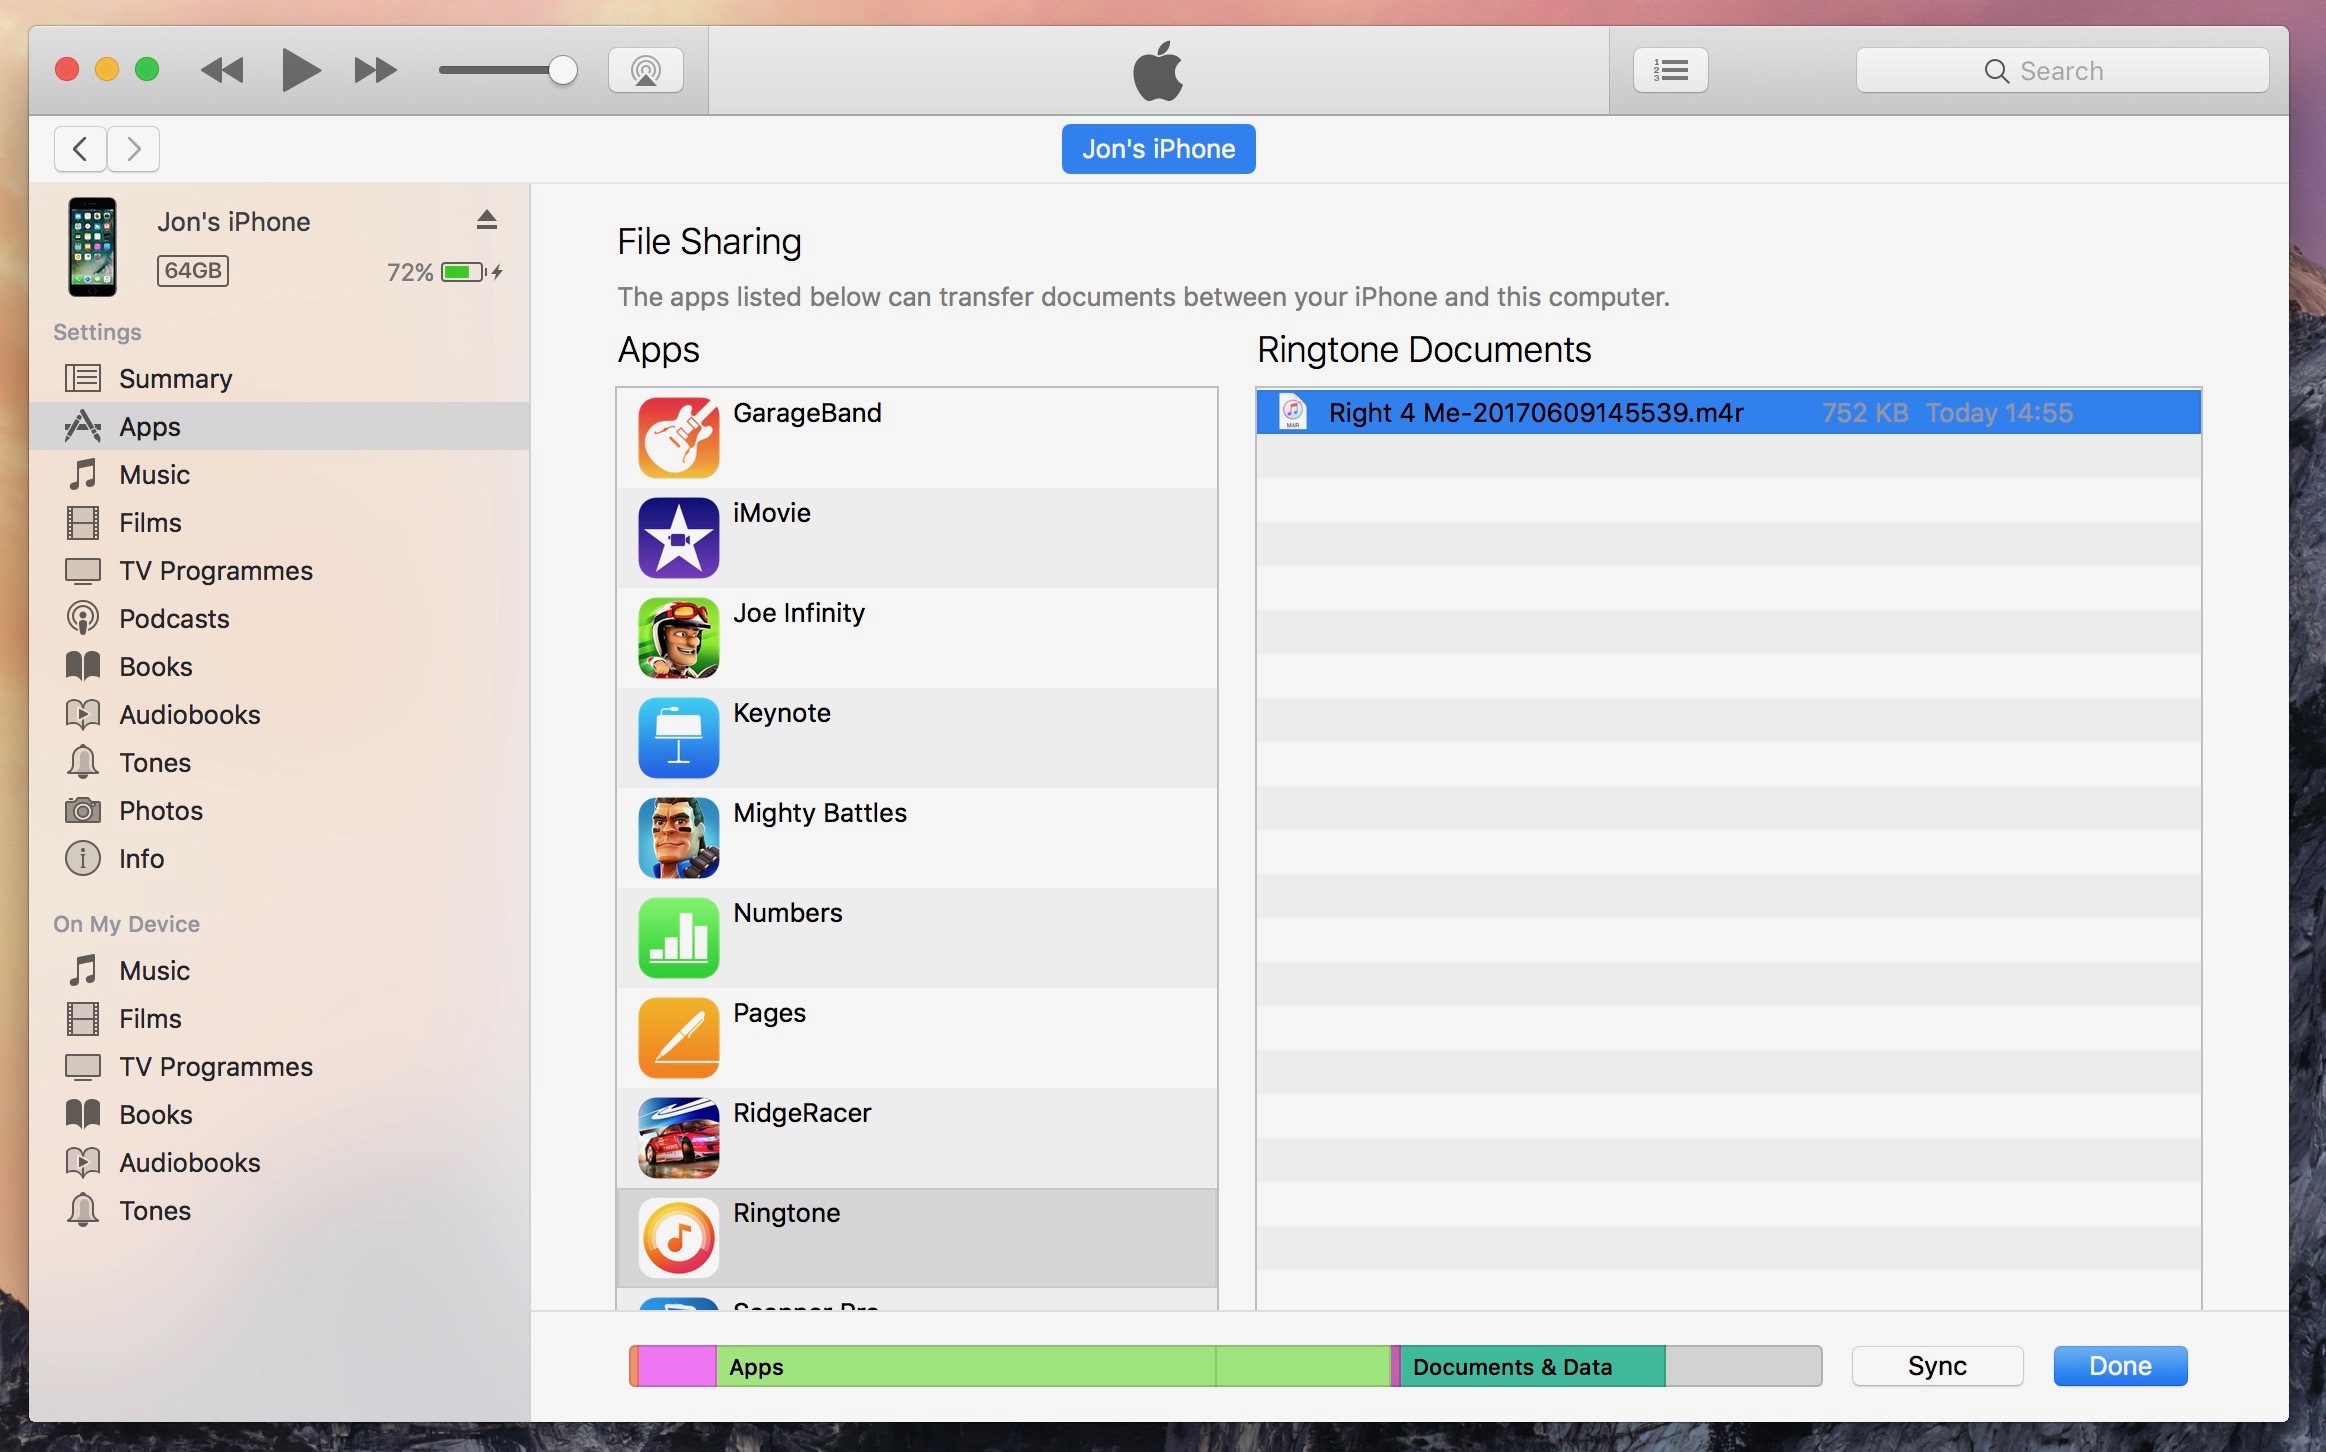Select Apps in Settings sidebar

(x=280, y=426)
